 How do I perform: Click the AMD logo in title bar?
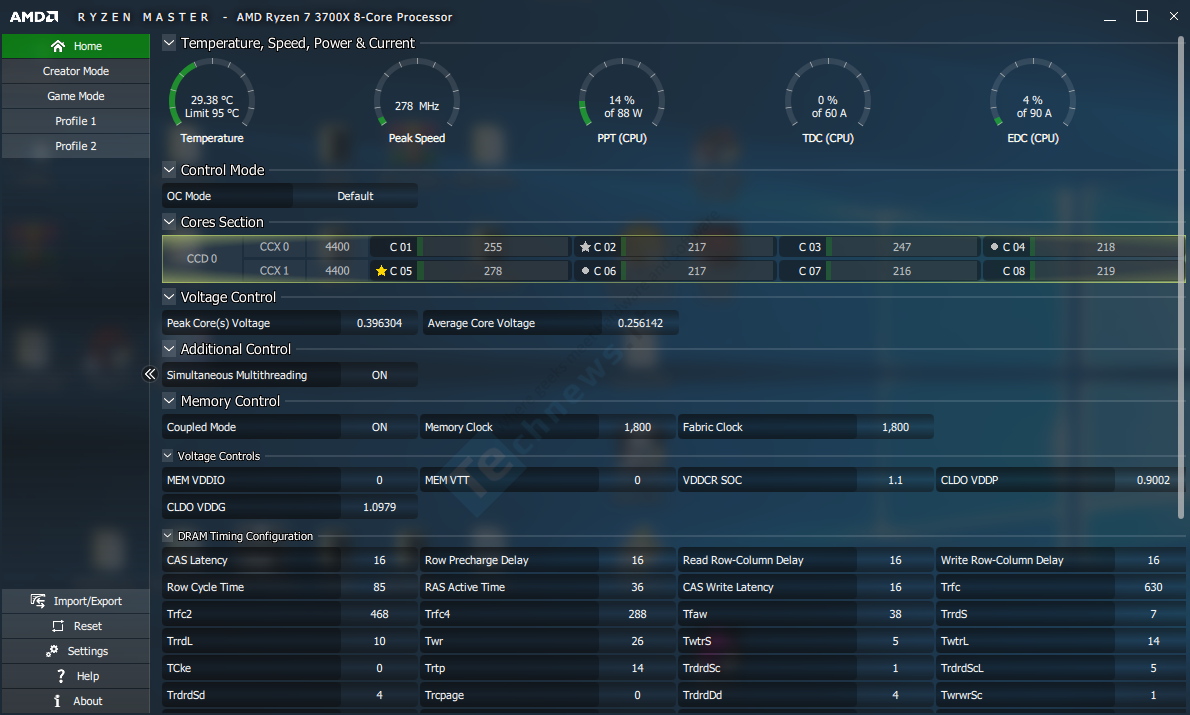coord(34,17)
